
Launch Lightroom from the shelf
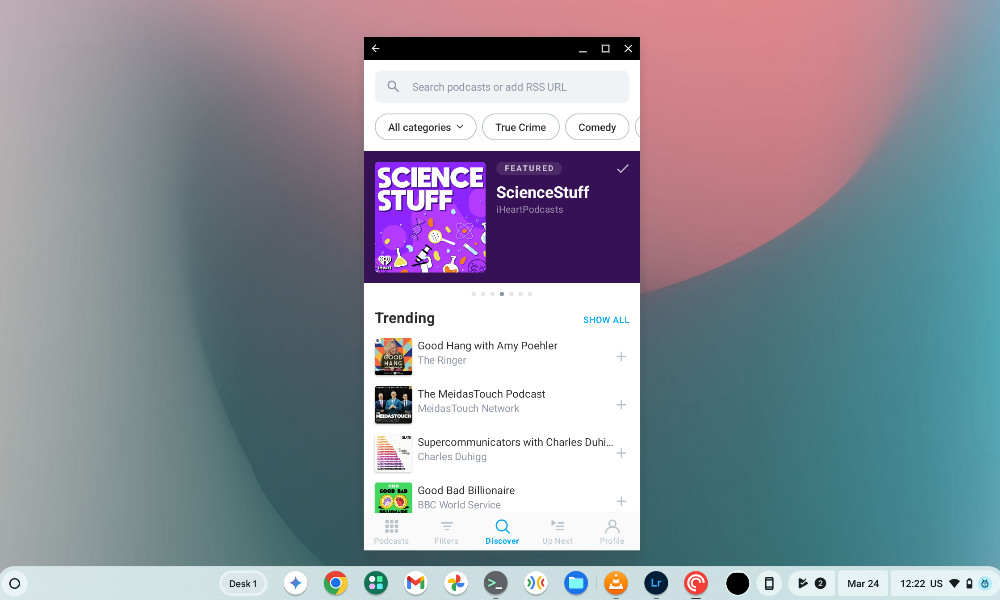(x=656, y=583)
